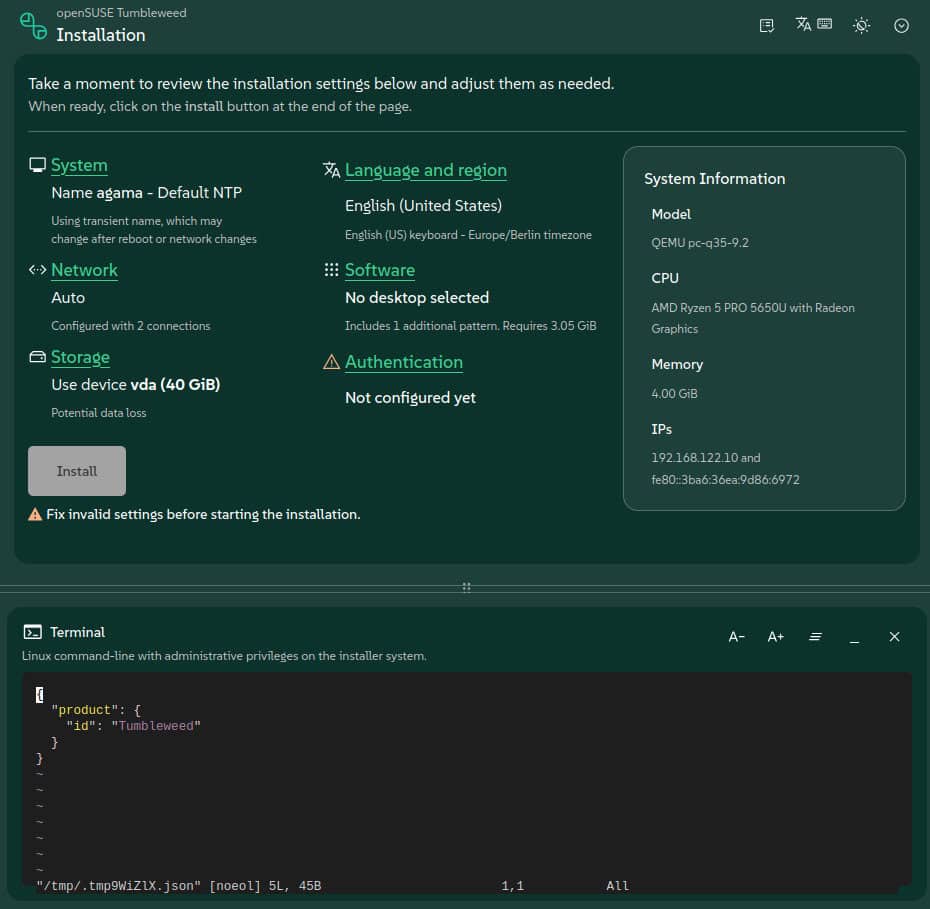The height and width of the screenshot is (909, 930).
Task: Open the Authentication settings link
Action: coord(403,362)
